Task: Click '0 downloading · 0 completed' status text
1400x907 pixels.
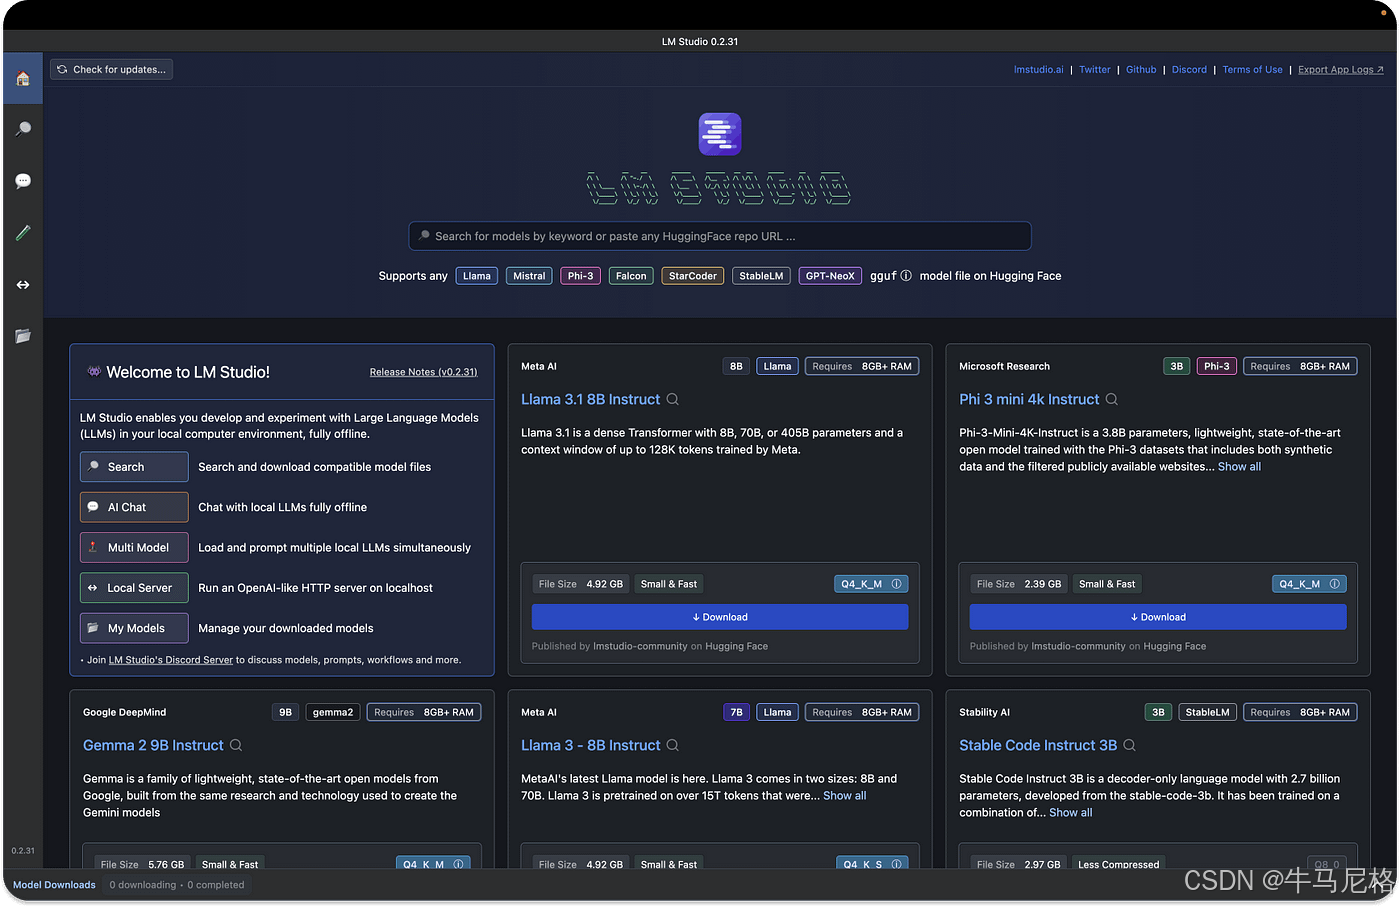Action: pyautogui.click(x=177, y=885)
